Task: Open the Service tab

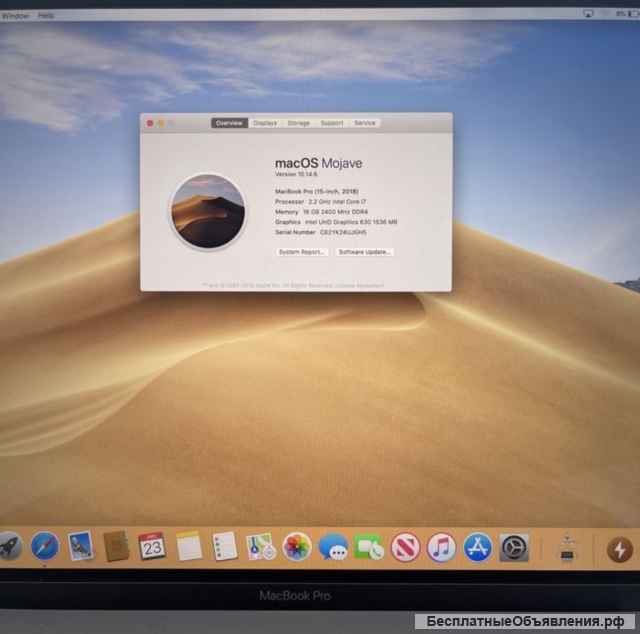Action: (364, 123)
